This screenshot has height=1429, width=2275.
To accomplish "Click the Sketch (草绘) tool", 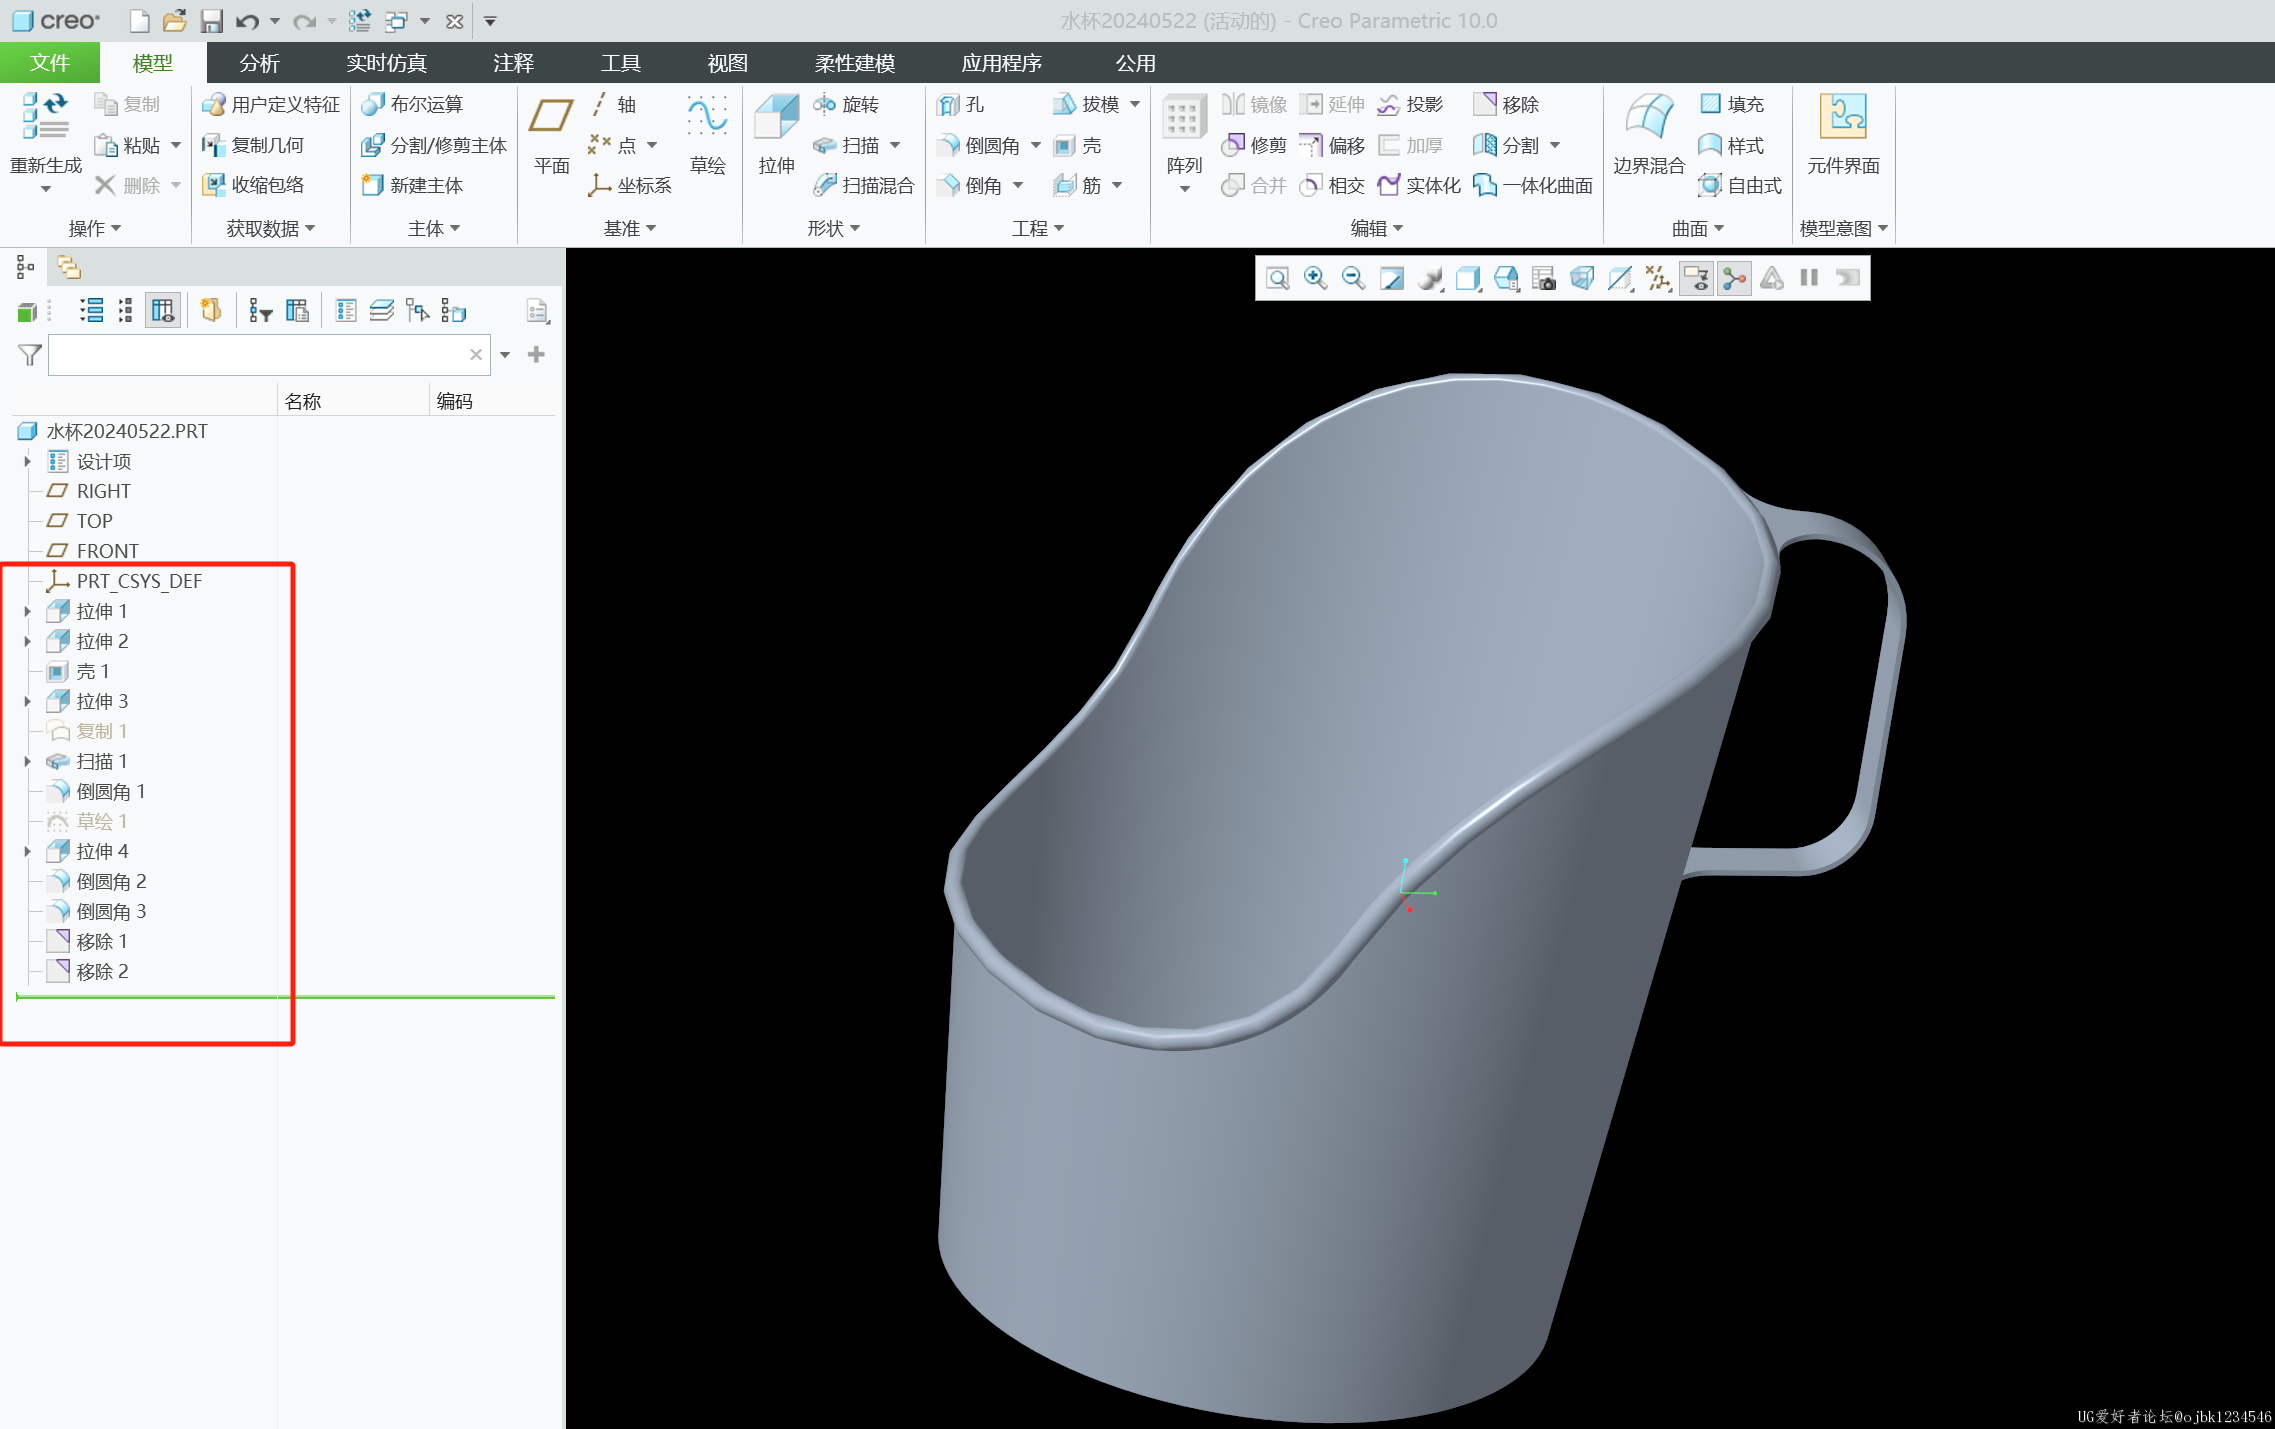I will click(707, 133).
